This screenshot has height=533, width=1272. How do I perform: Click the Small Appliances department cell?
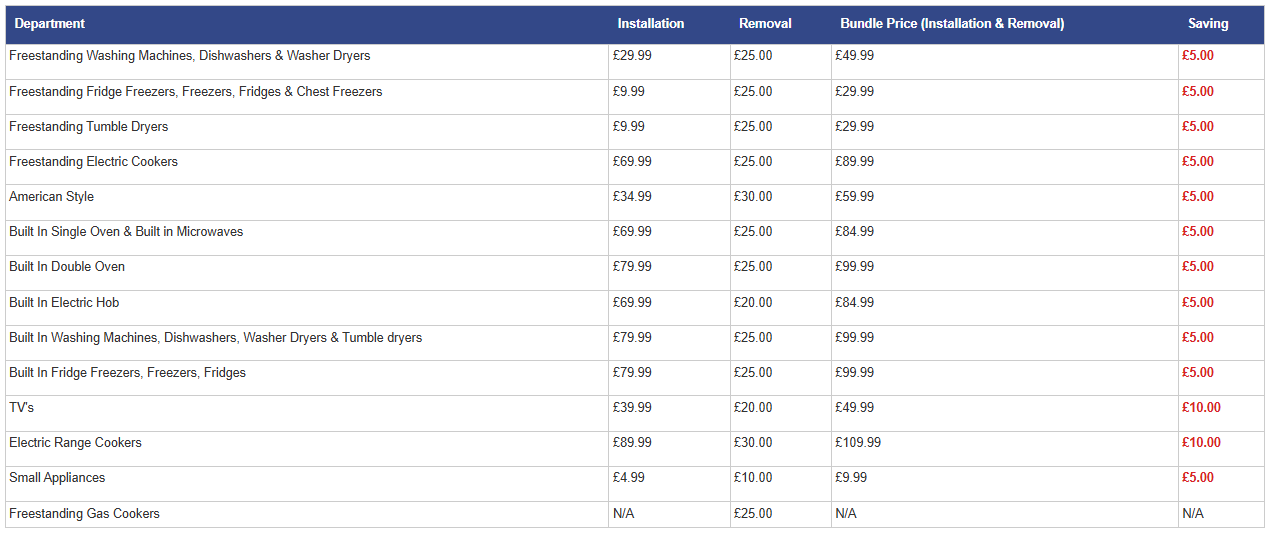[x=57, y=478]
